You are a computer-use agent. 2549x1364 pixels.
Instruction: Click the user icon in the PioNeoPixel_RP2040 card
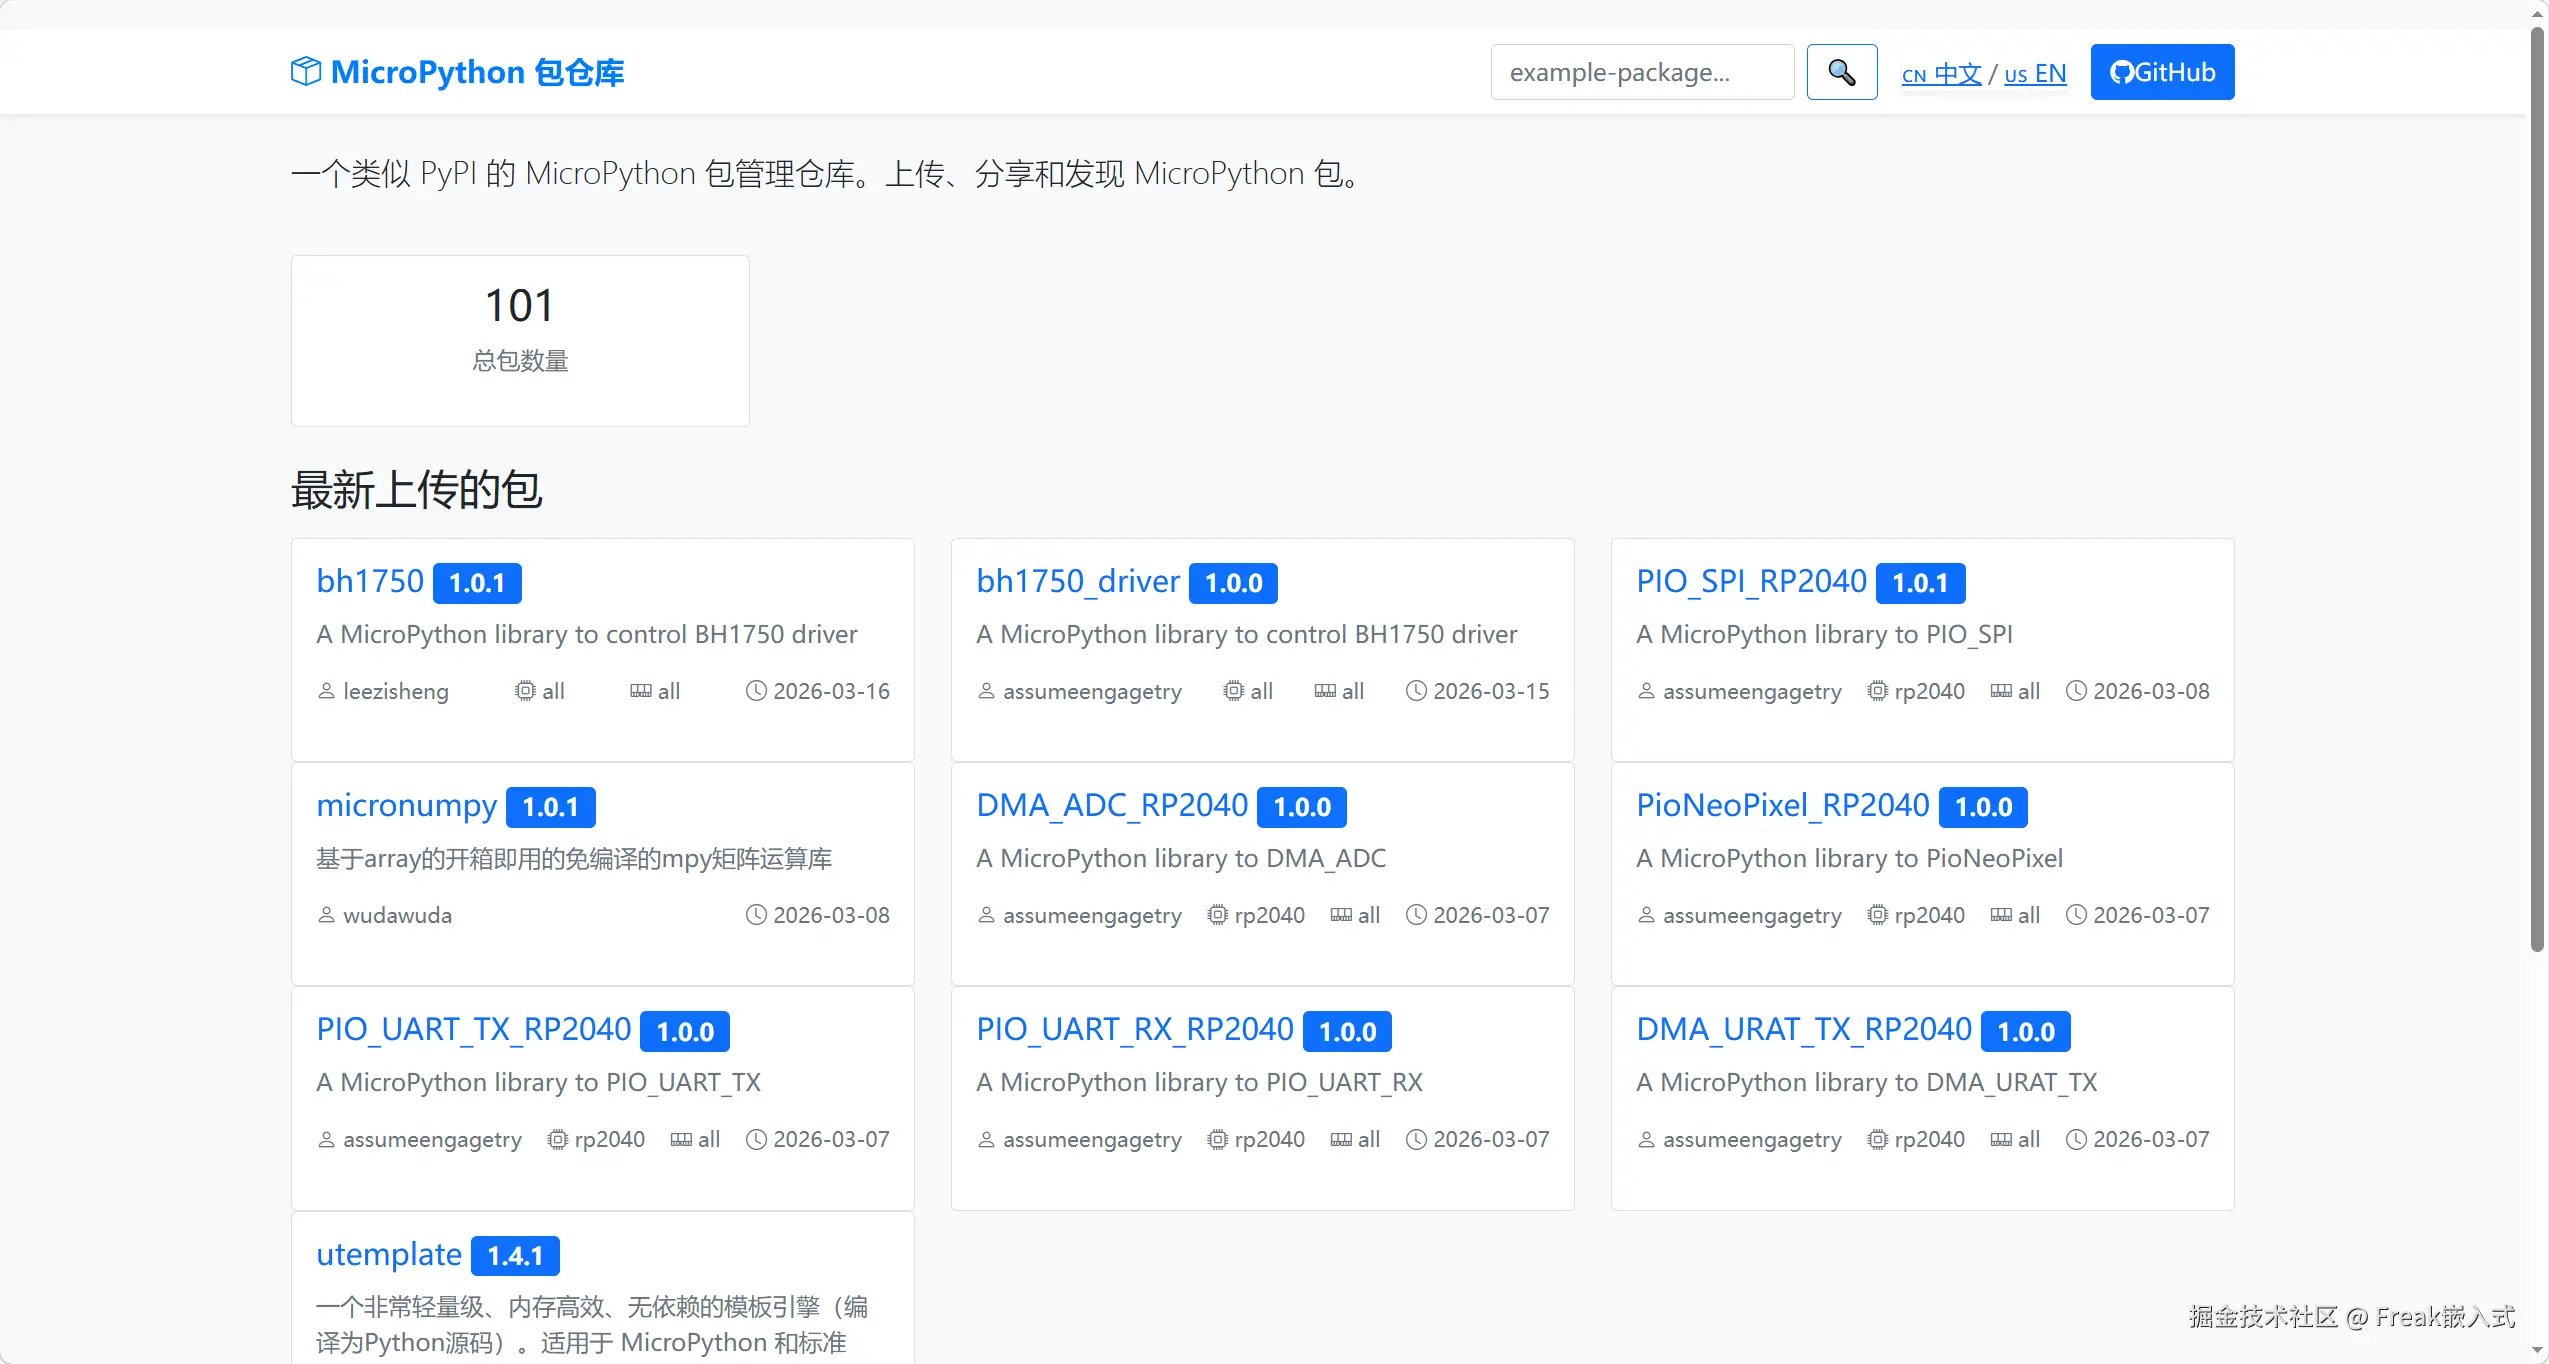point(1646,915)
